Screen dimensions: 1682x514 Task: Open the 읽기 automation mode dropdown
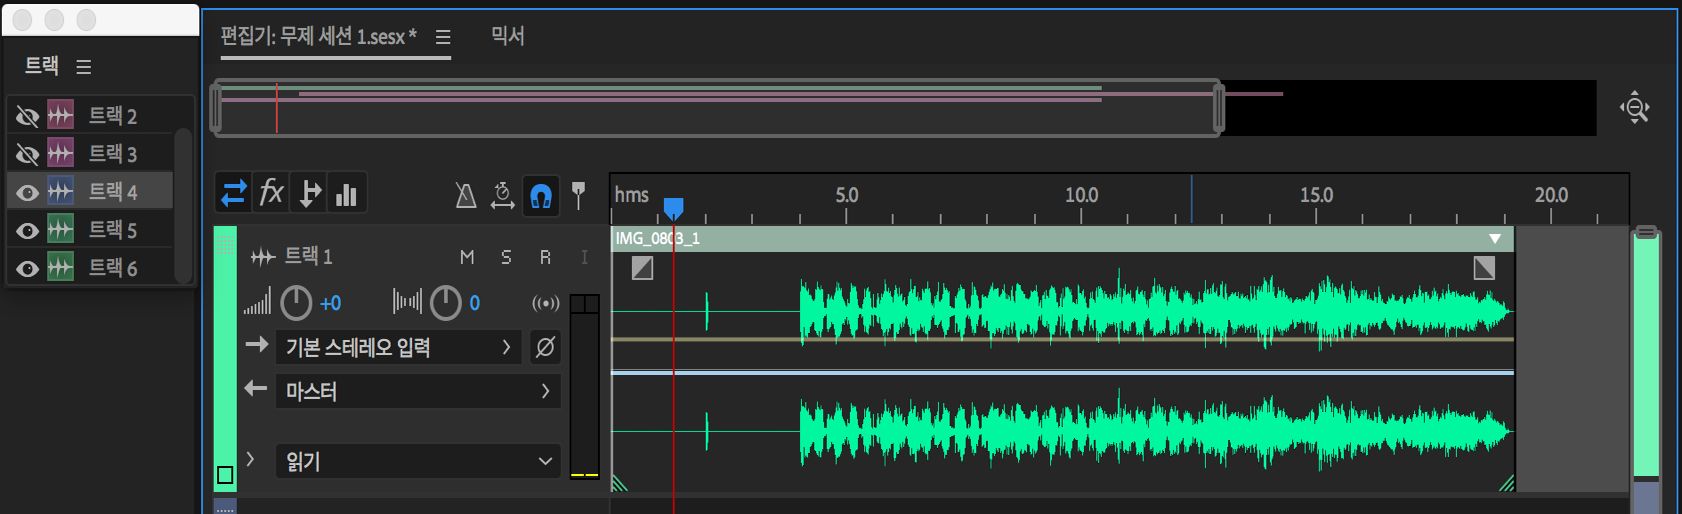[418, 461]
